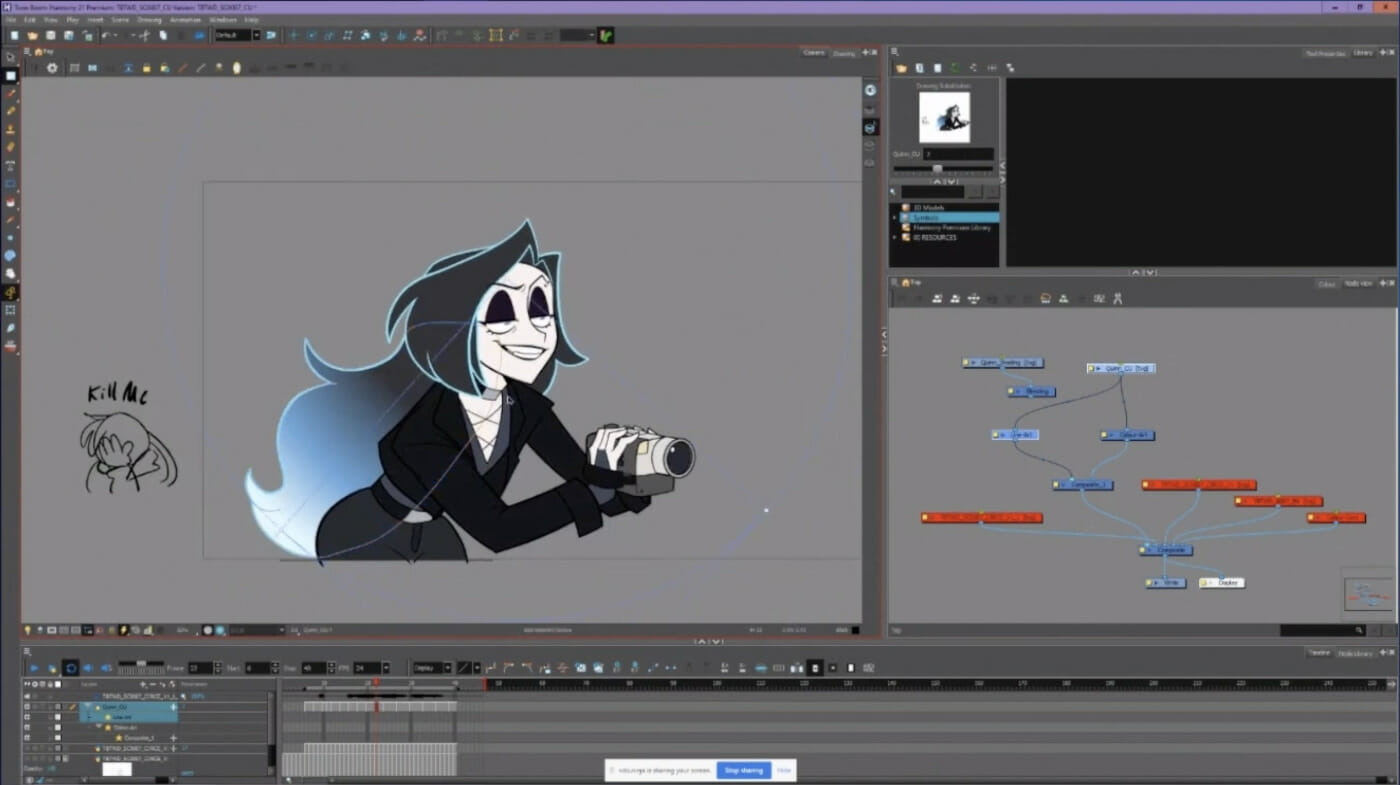Enable loop playback in the playback toolbar
This screenshot has height=785, width=1400.
click(71, 667)
